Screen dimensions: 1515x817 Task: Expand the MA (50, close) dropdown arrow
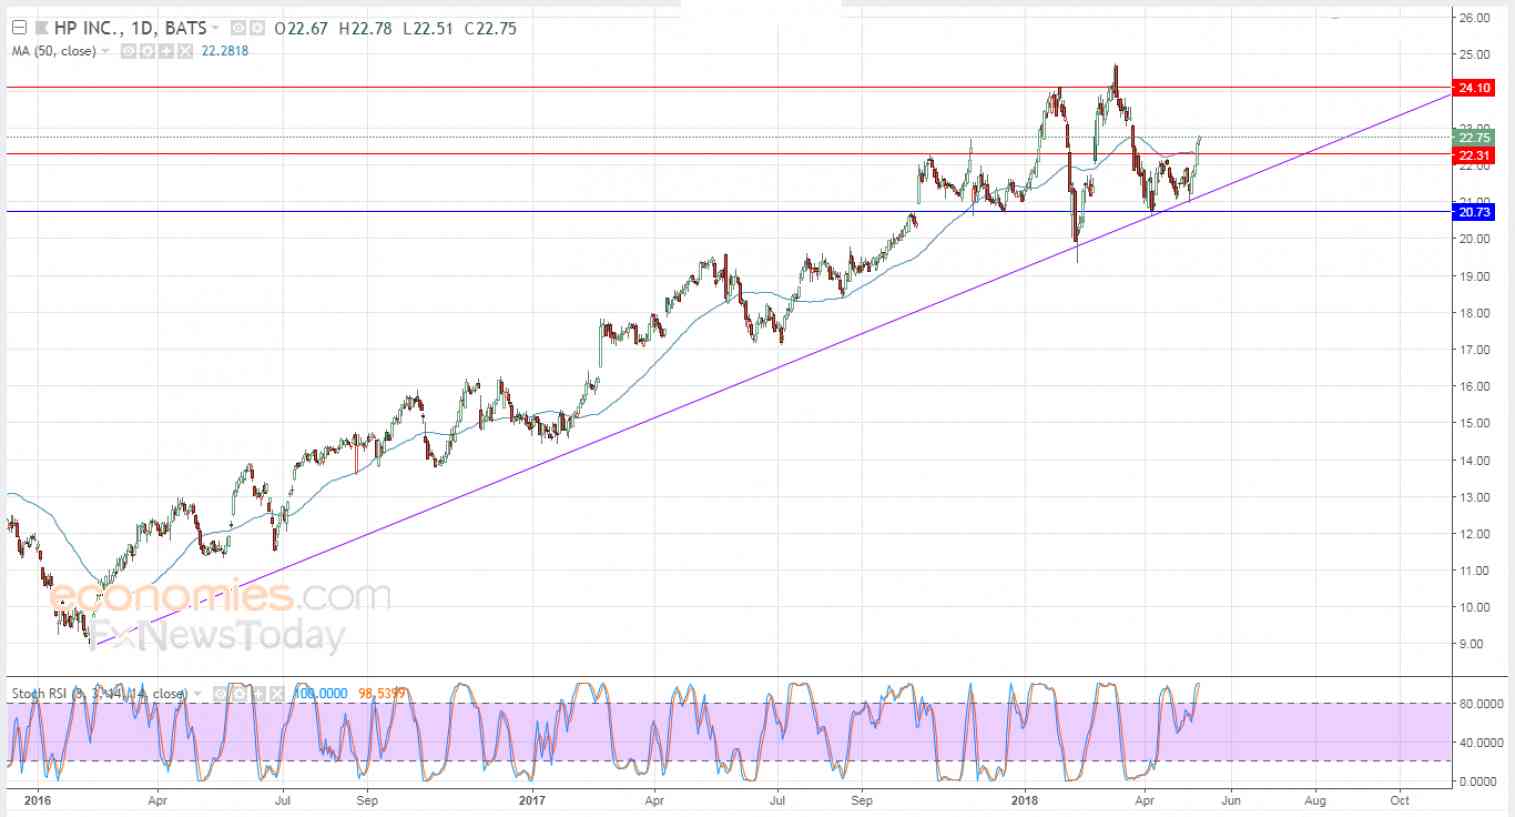(x=105, y=51)
